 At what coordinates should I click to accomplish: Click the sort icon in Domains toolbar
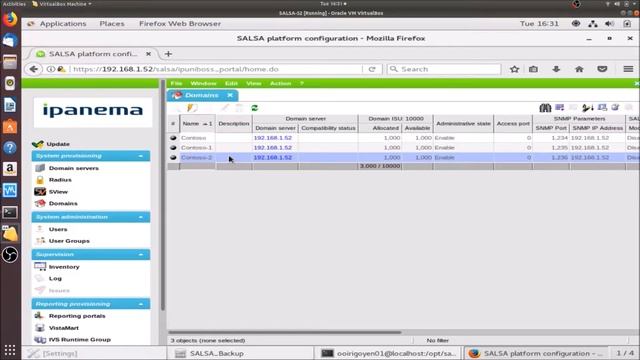[588, 108]
